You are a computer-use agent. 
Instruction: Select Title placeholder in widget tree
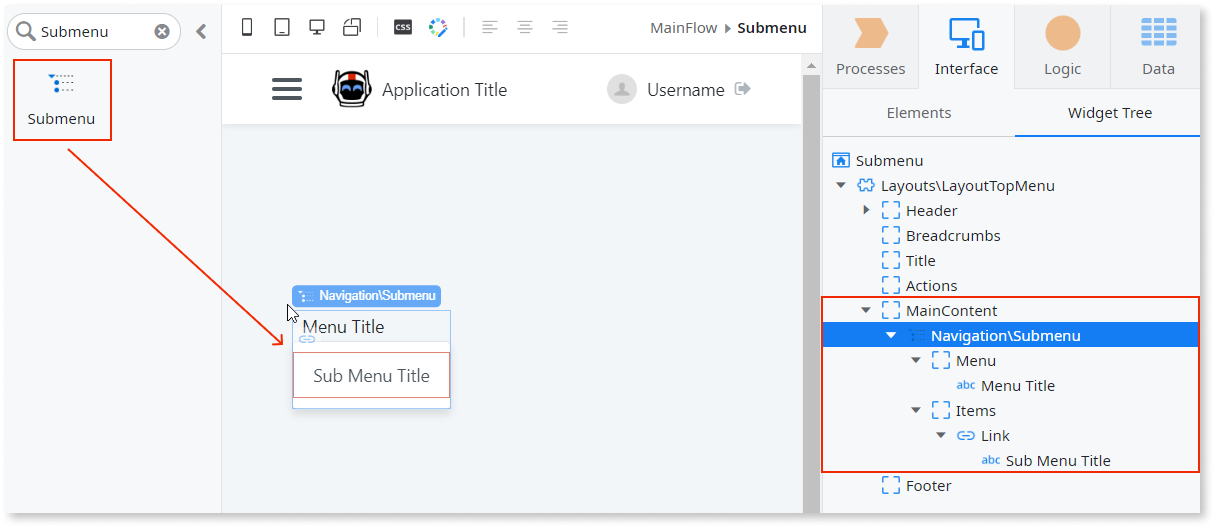coord(921,261)
